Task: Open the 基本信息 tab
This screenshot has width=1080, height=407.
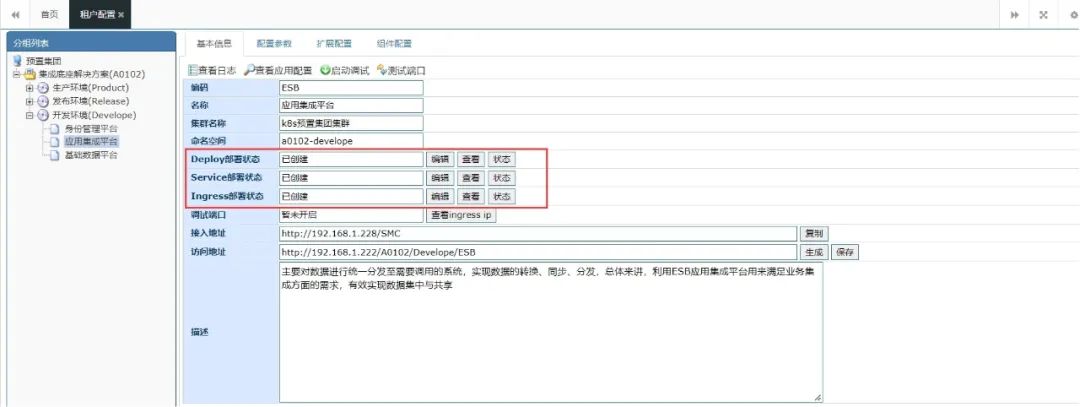Action: (214, 43)
